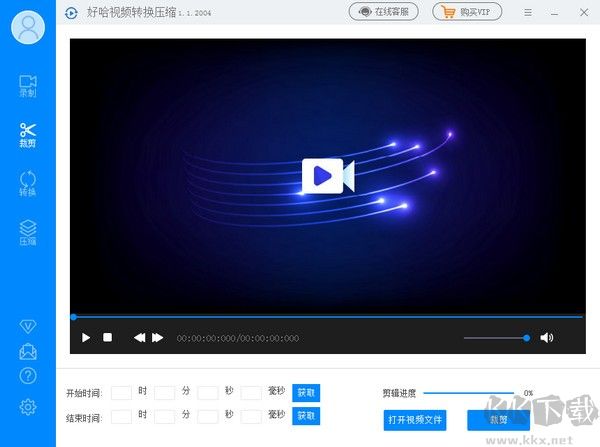The image size is (600, 447).
Task: Click the 开始时间 minute field
Action: [165, 393]
